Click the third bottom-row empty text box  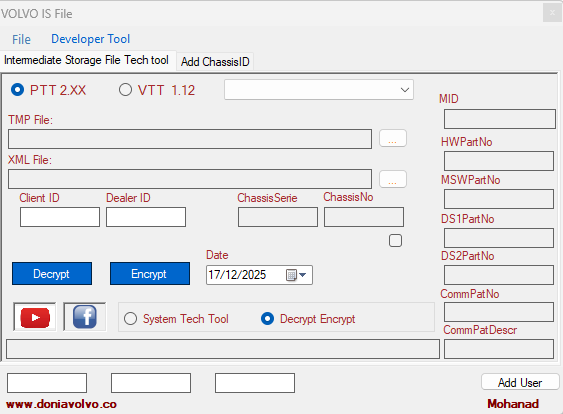[x=255, y=383]
